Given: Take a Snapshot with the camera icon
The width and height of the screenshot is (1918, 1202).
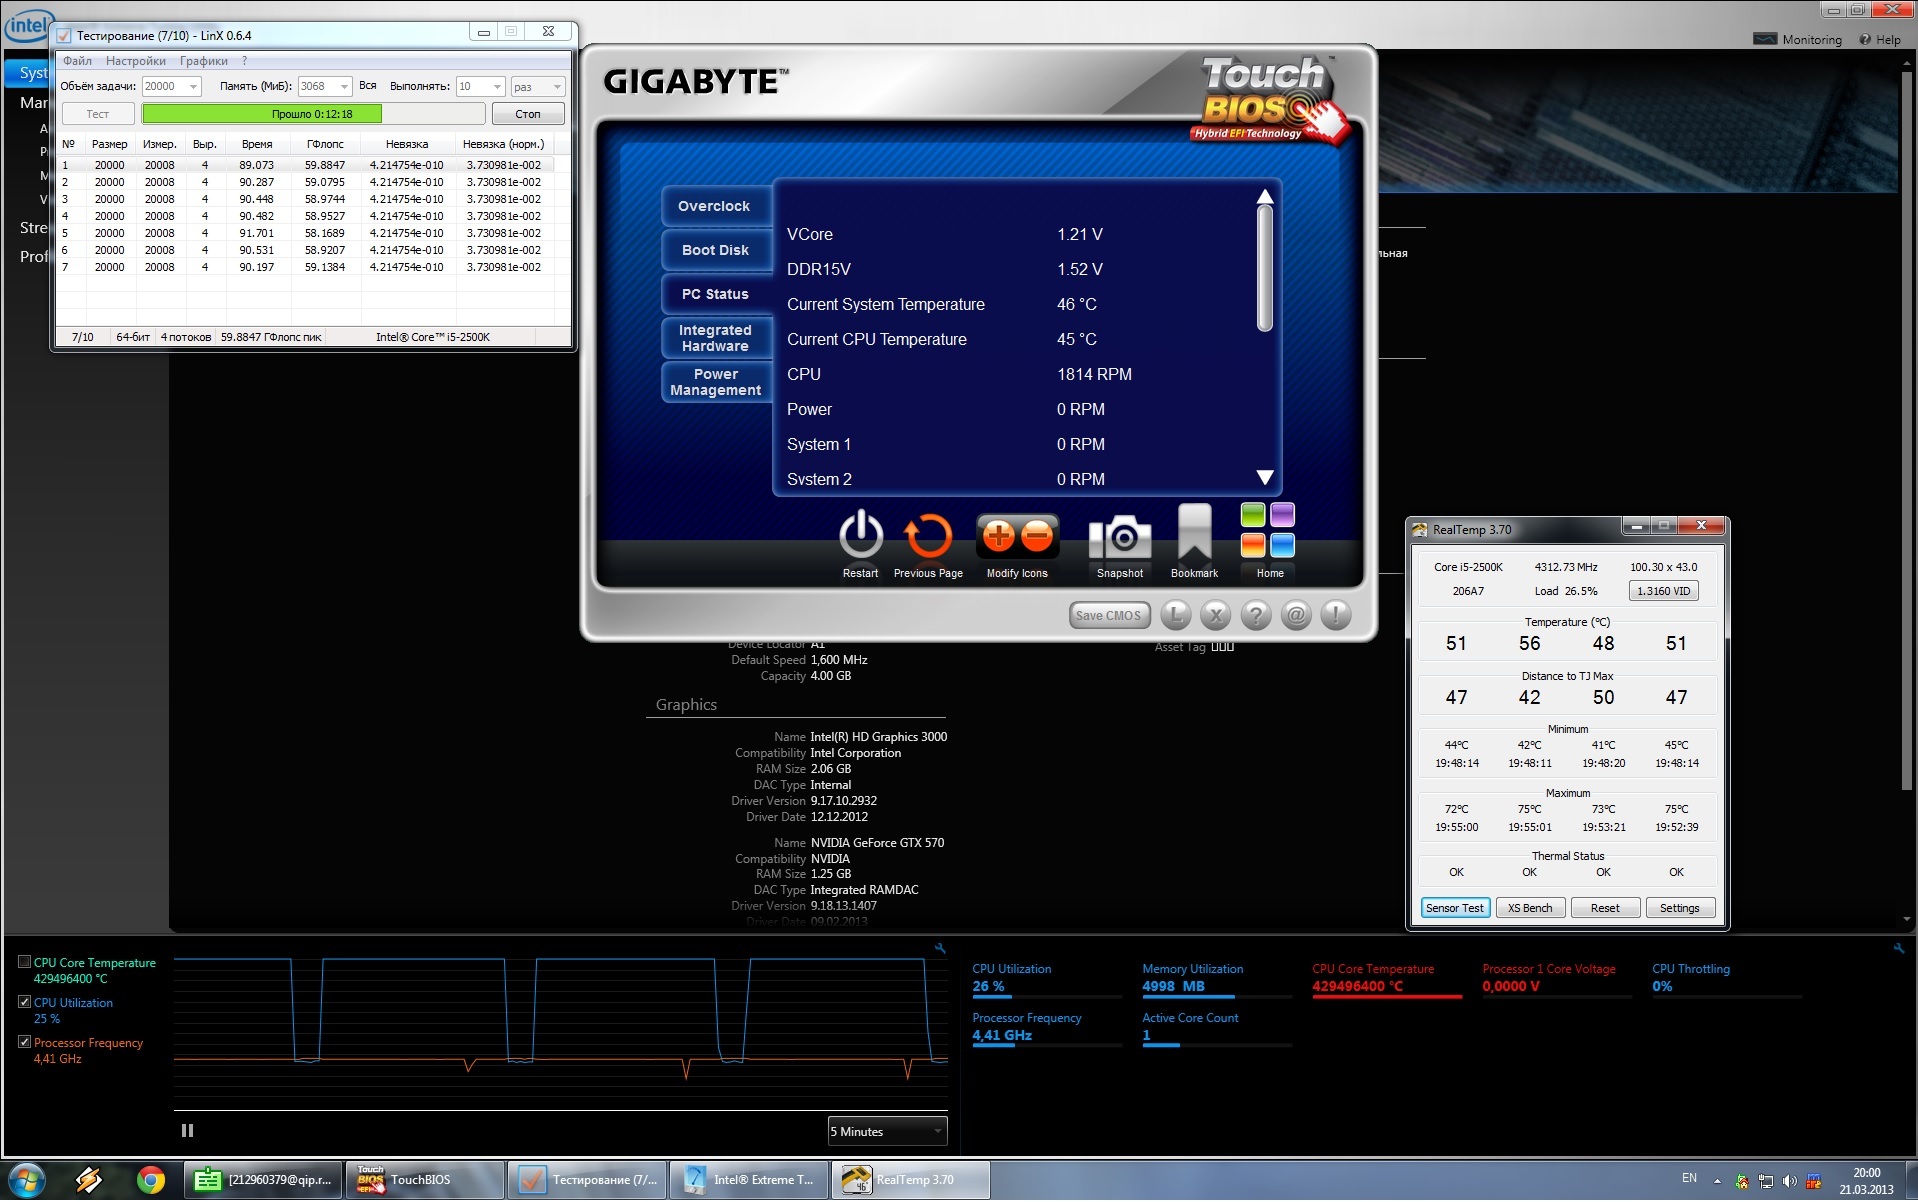Looking at the screenshot, I should point(1120,539).
